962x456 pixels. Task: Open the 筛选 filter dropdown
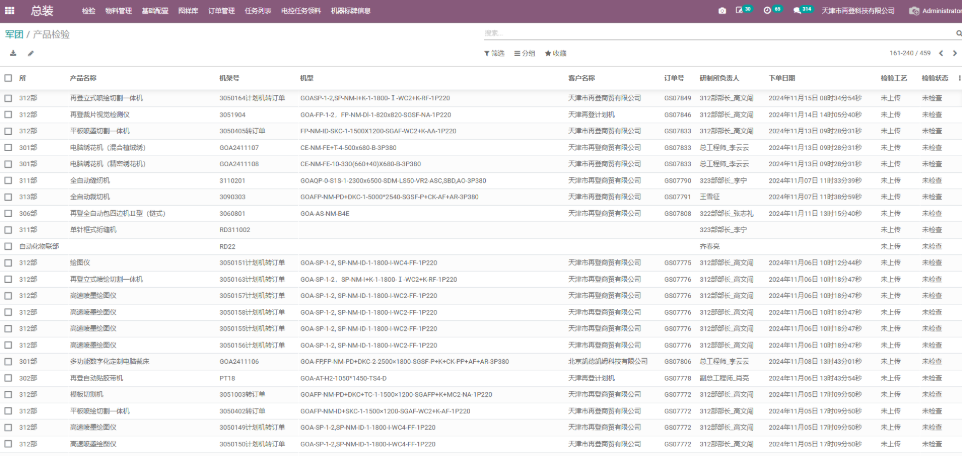[494, 53]
